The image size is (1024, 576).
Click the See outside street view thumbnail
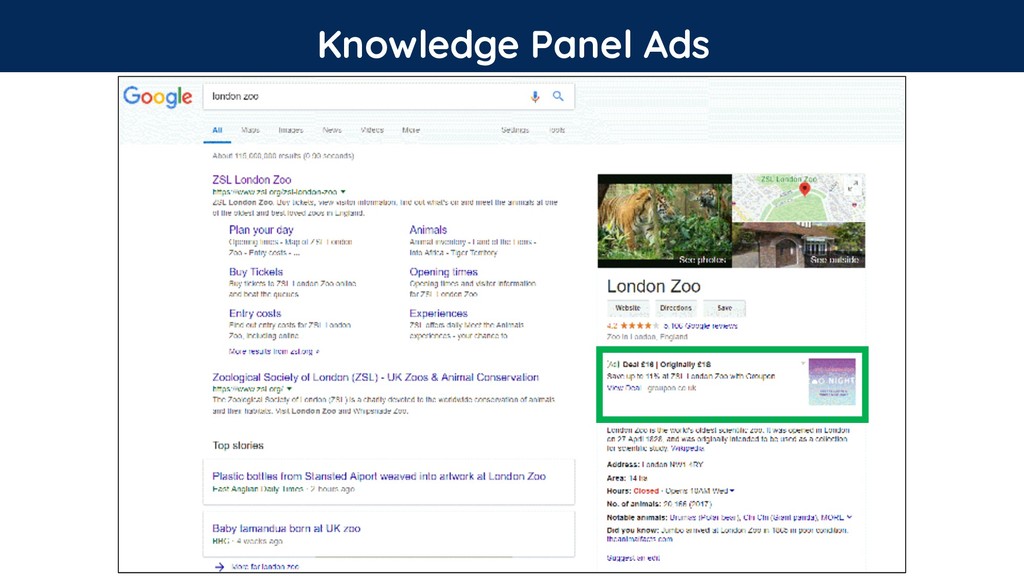(799, 245)
